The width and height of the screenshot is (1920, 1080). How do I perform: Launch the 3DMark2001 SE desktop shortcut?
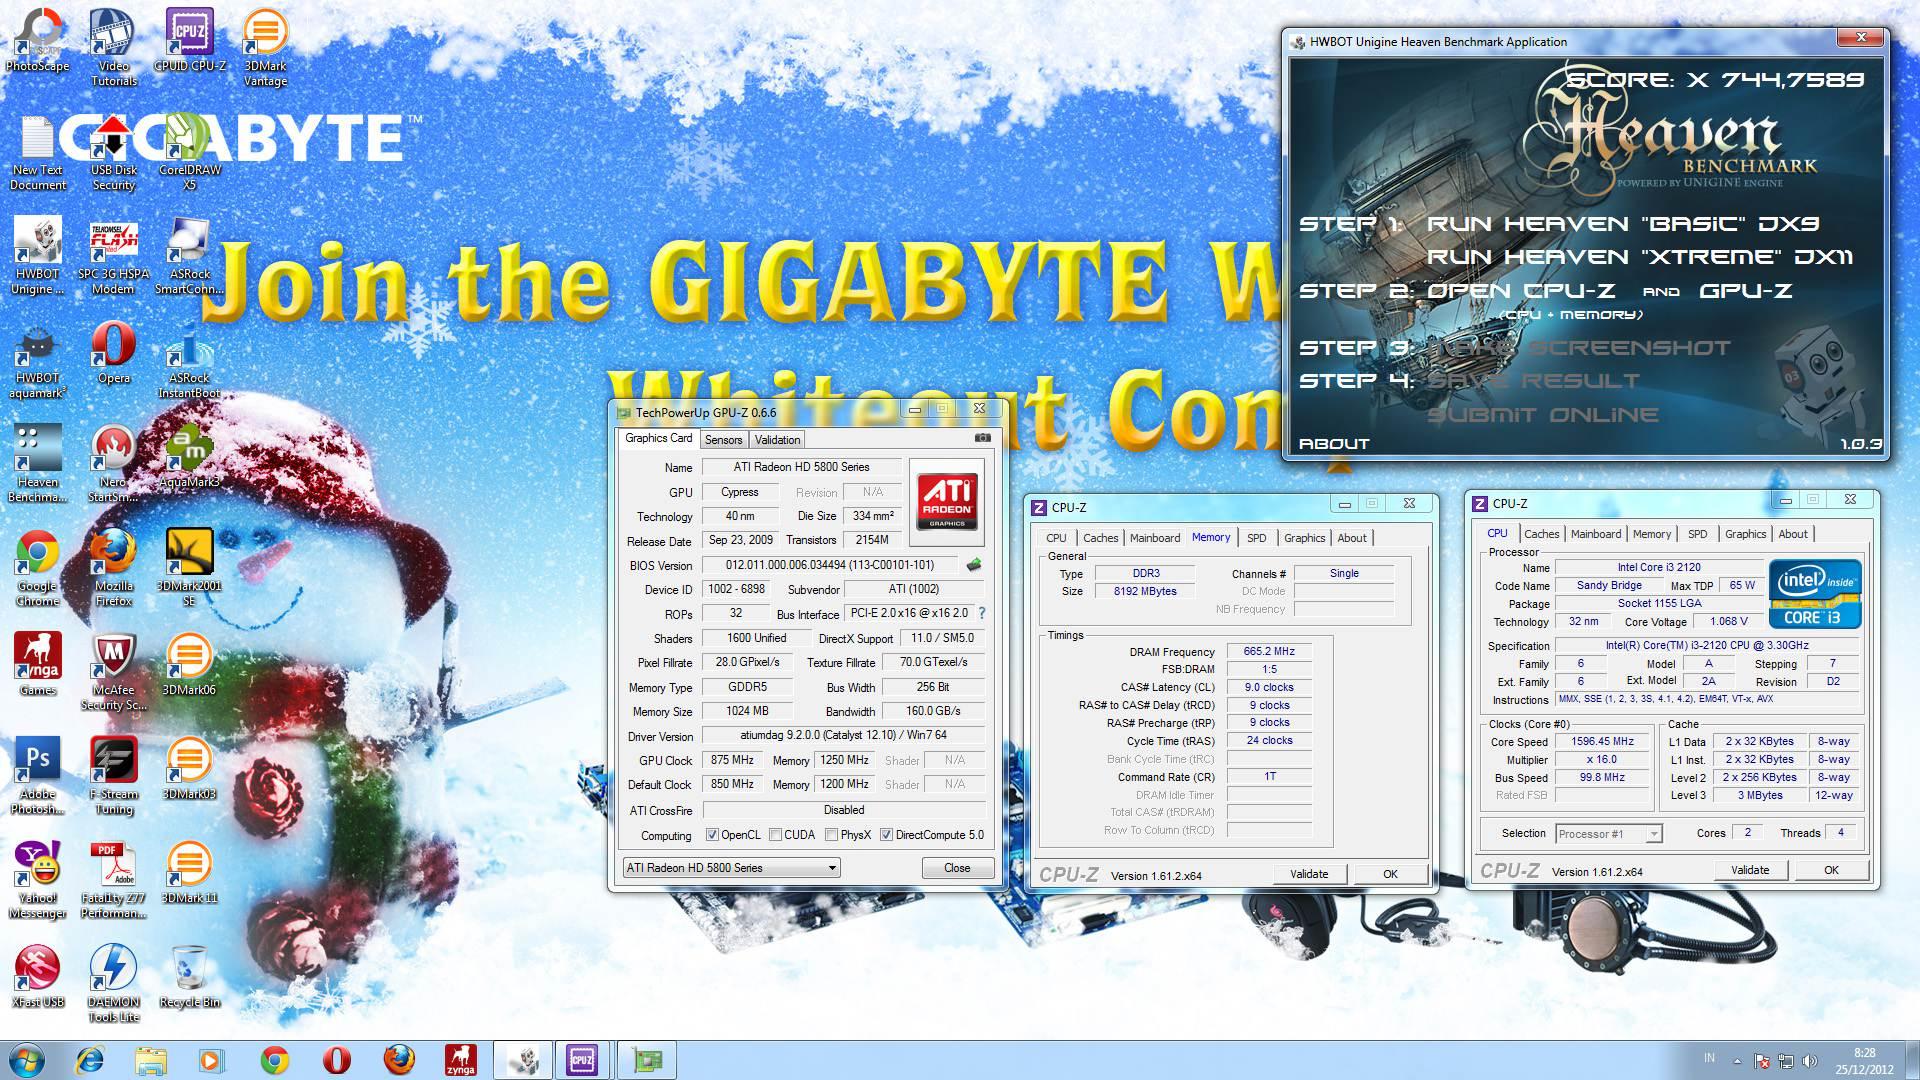click(x=190, y=569)
